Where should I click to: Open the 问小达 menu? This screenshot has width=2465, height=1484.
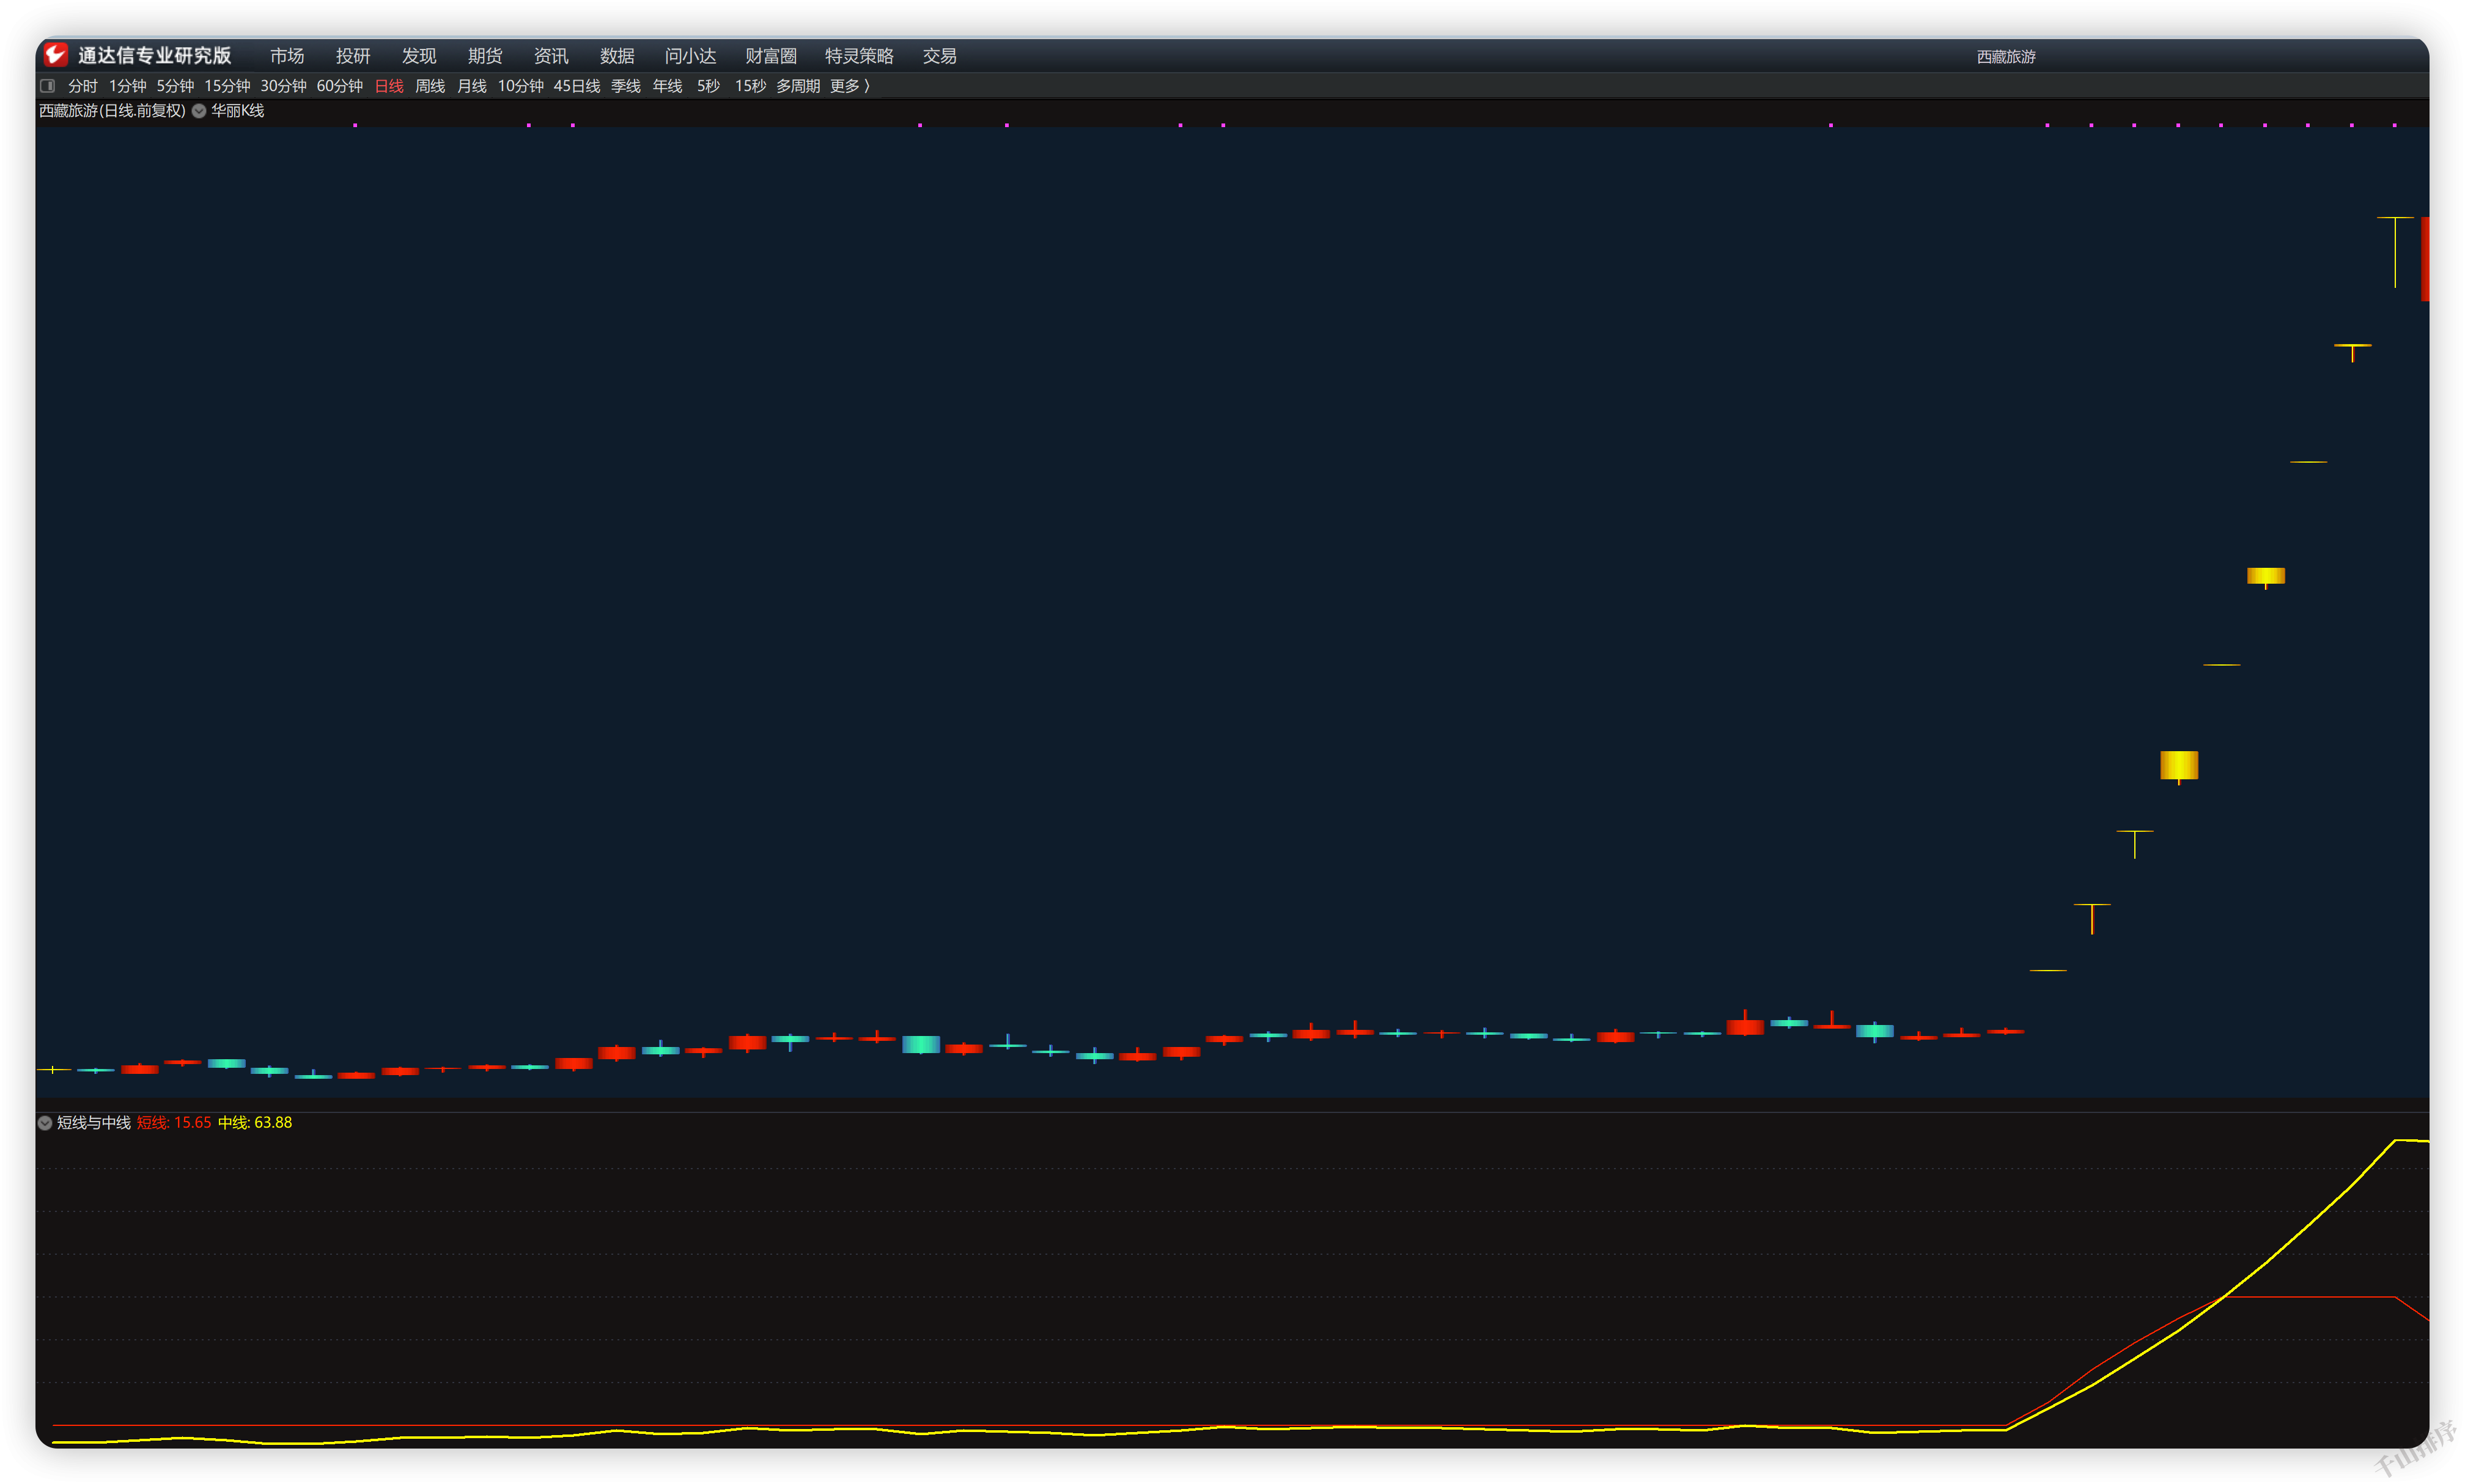click(690, 56)
